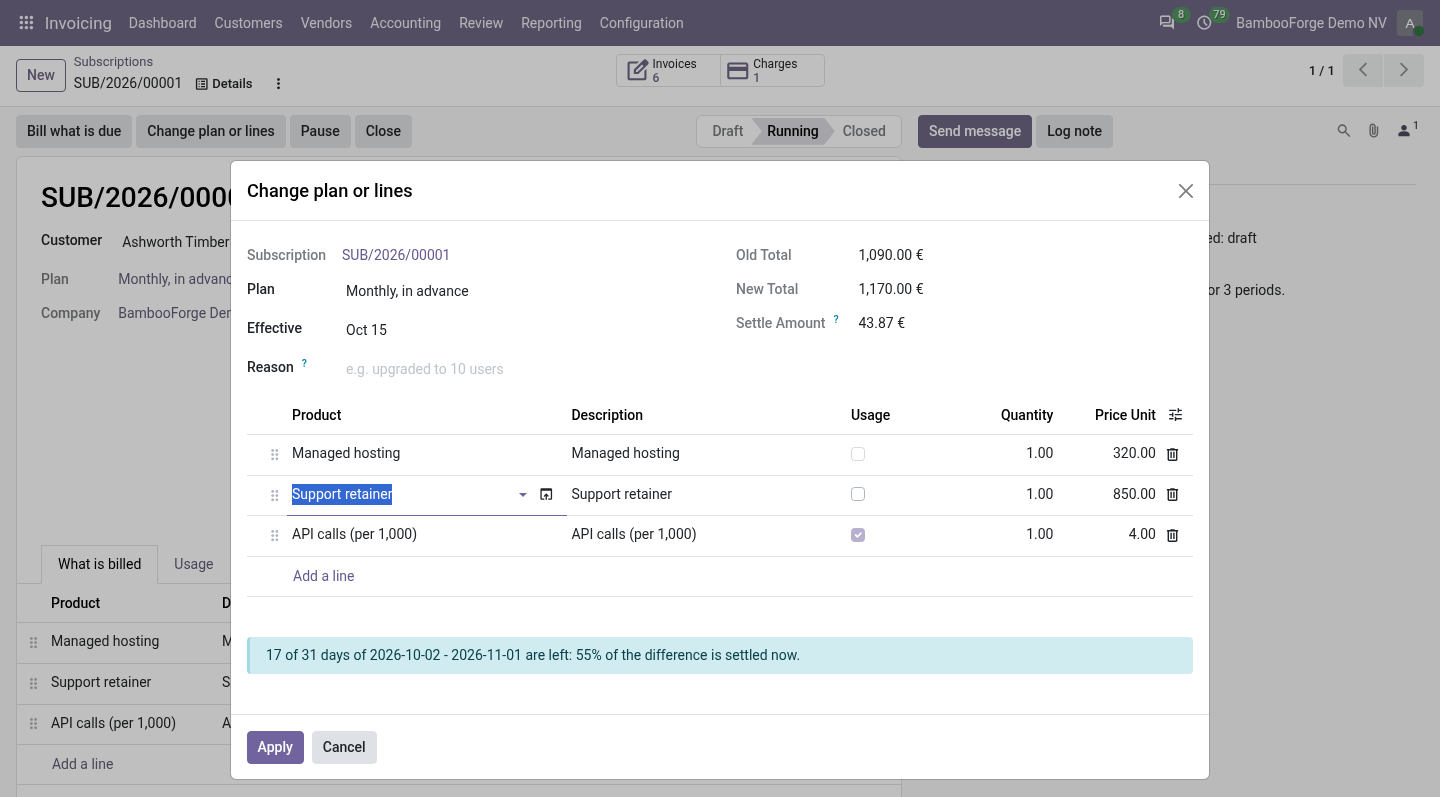This screenshot has width=1440, height=797.
Task: Toggle Usage checkbox for Support retainer
Action: [x=858, y=494]
